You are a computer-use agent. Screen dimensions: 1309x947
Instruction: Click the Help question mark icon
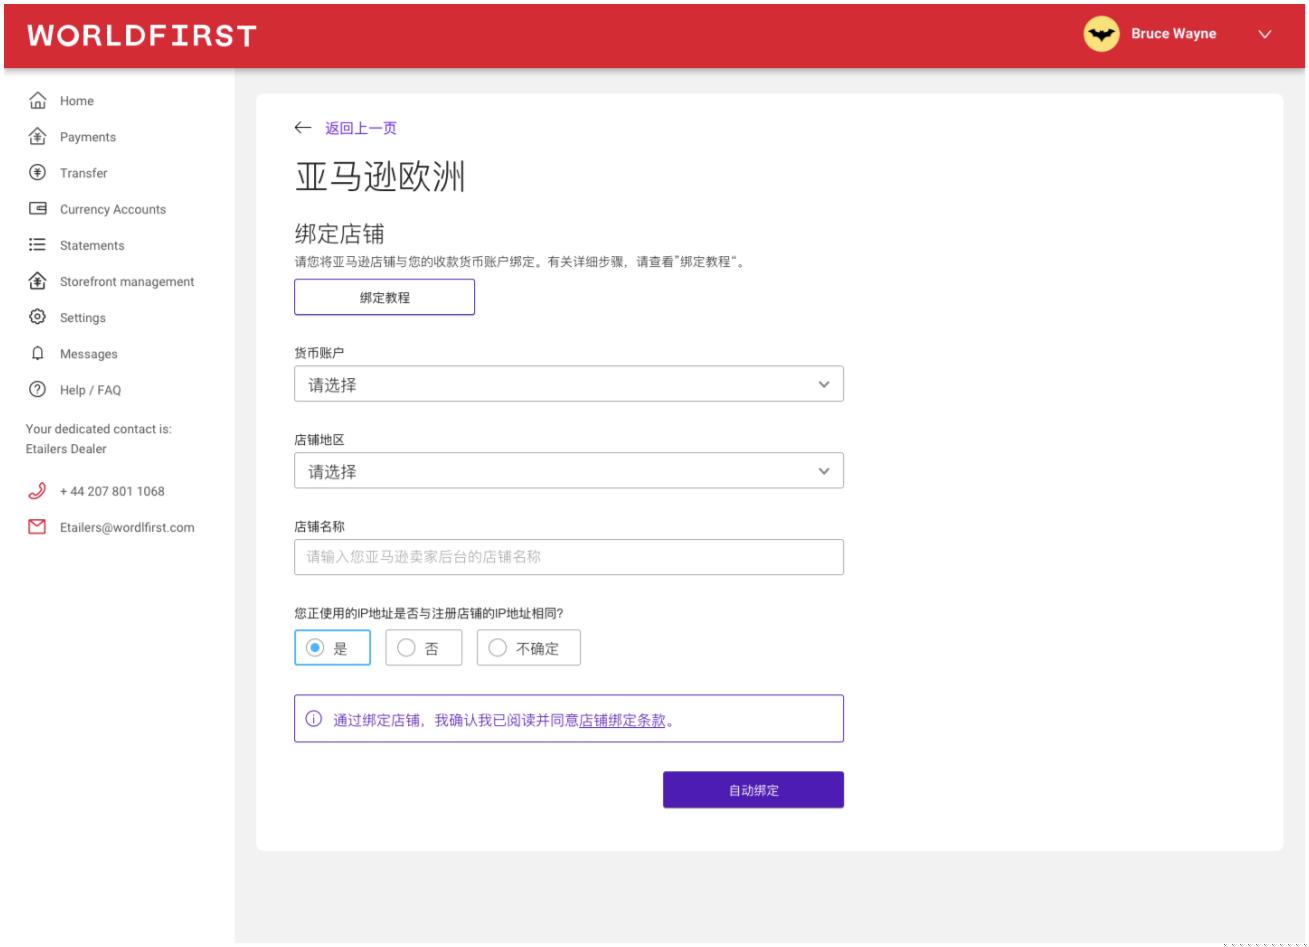click(x=38, y=389)
